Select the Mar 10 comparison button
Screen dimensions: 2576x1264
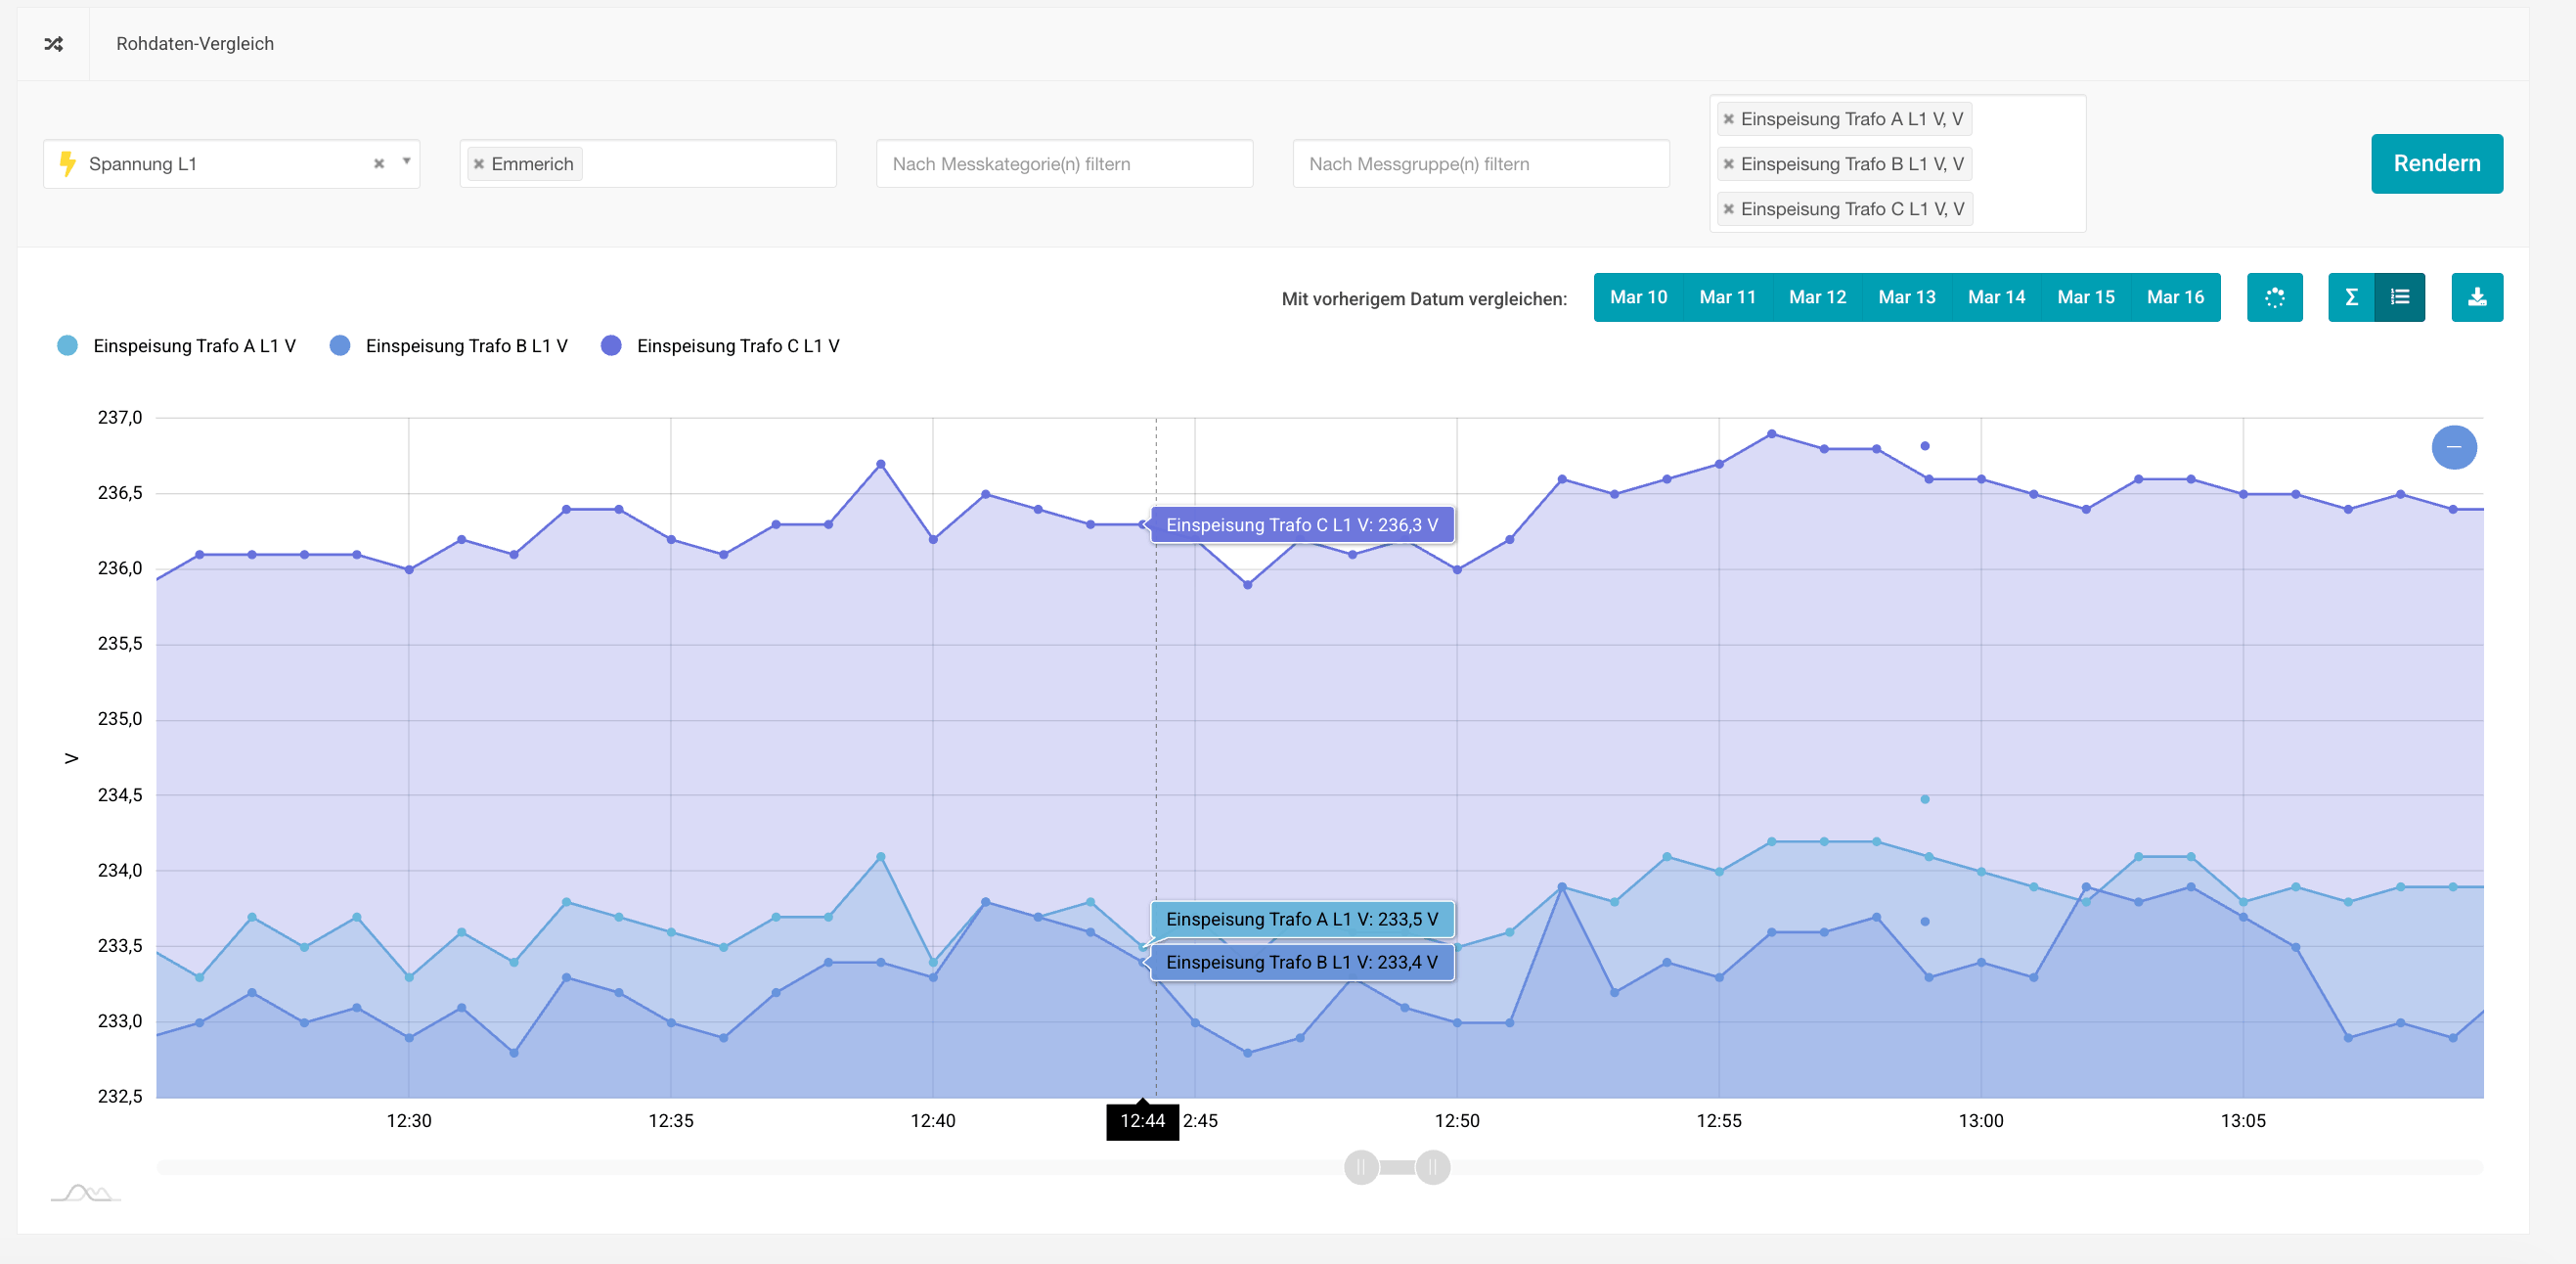coord(1638,297)
